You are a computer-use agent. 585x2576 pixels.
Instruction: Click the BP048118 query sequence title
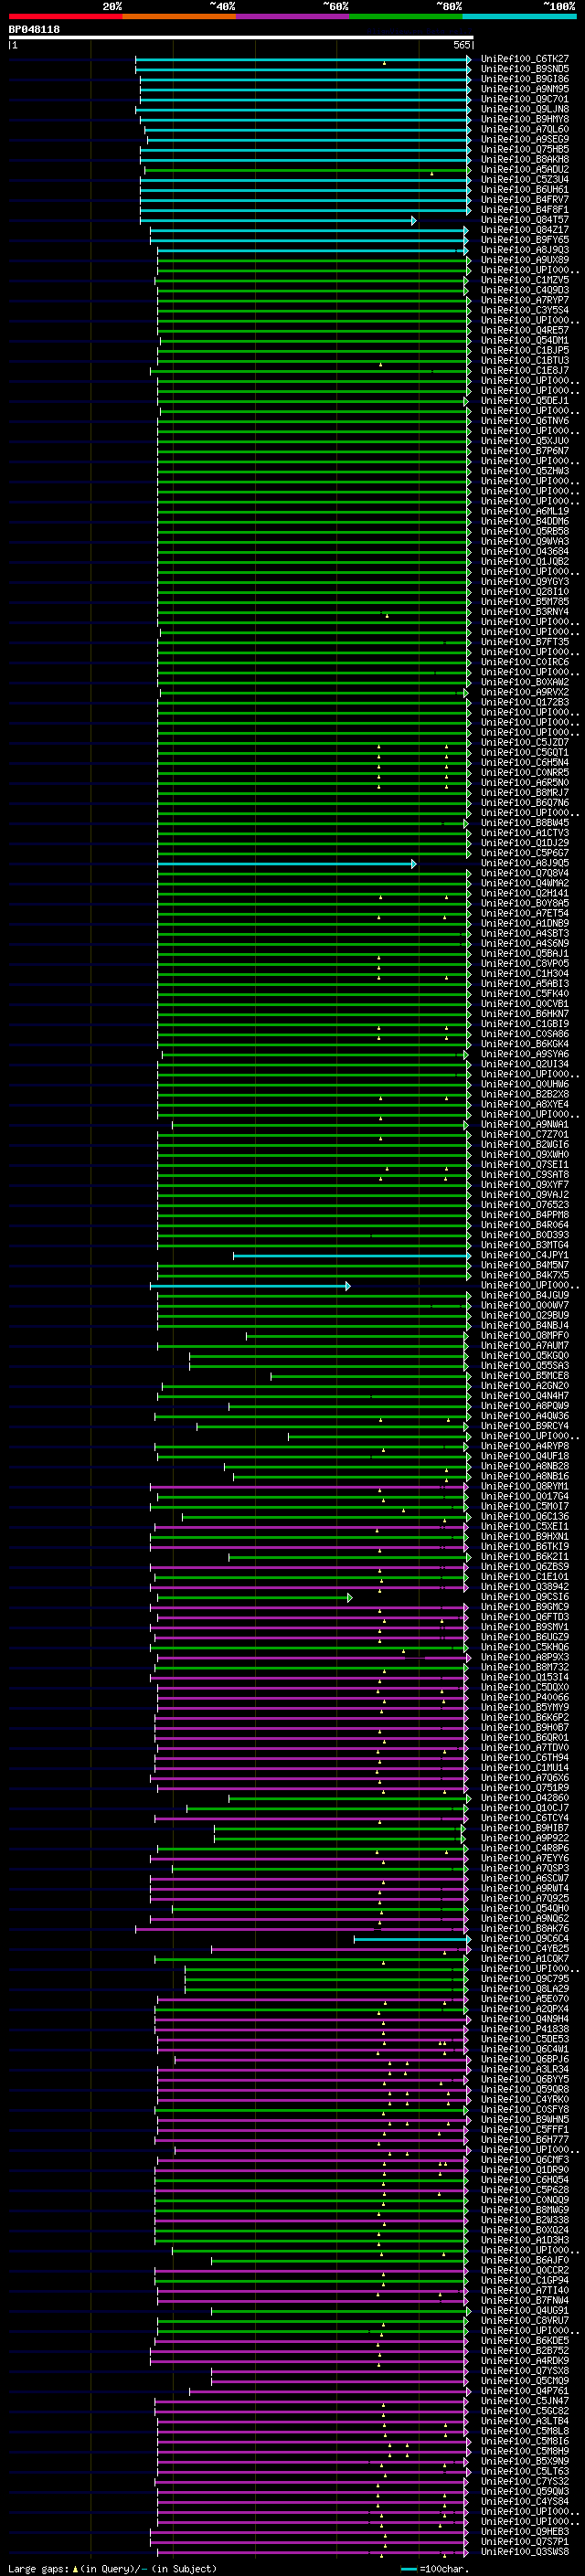coord(34,30)
